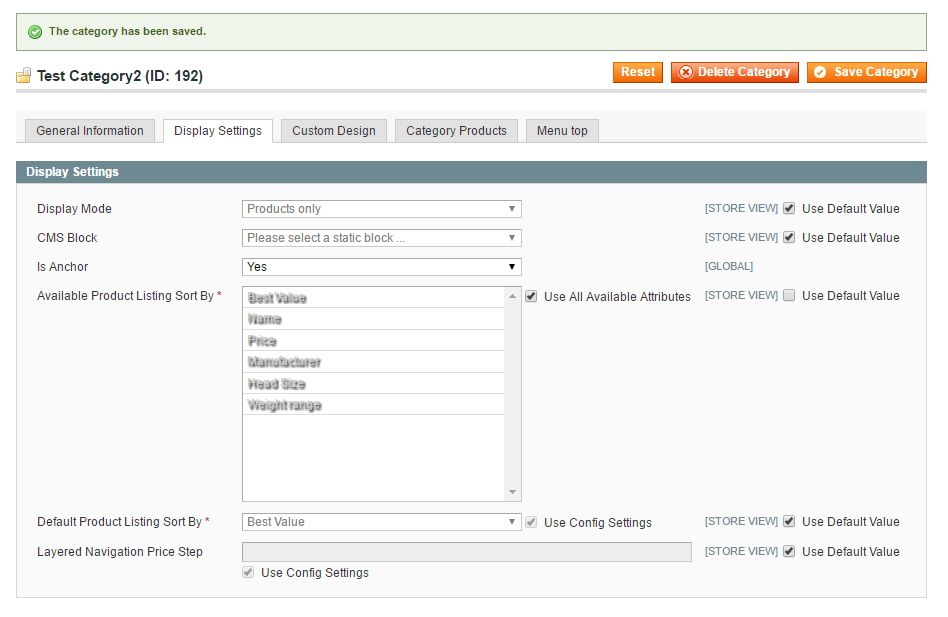The width and height of the screenshot is (948, 617).
Task: Click the Save Category button
Action: pyautogui.click(x=866, y=72)
